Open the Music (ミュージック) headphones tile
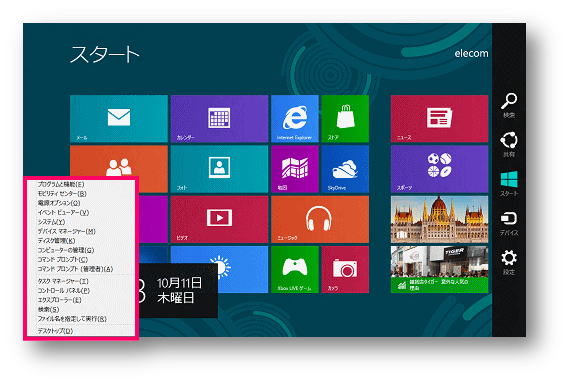Viewport: 568px width, 383px height. 320,219
